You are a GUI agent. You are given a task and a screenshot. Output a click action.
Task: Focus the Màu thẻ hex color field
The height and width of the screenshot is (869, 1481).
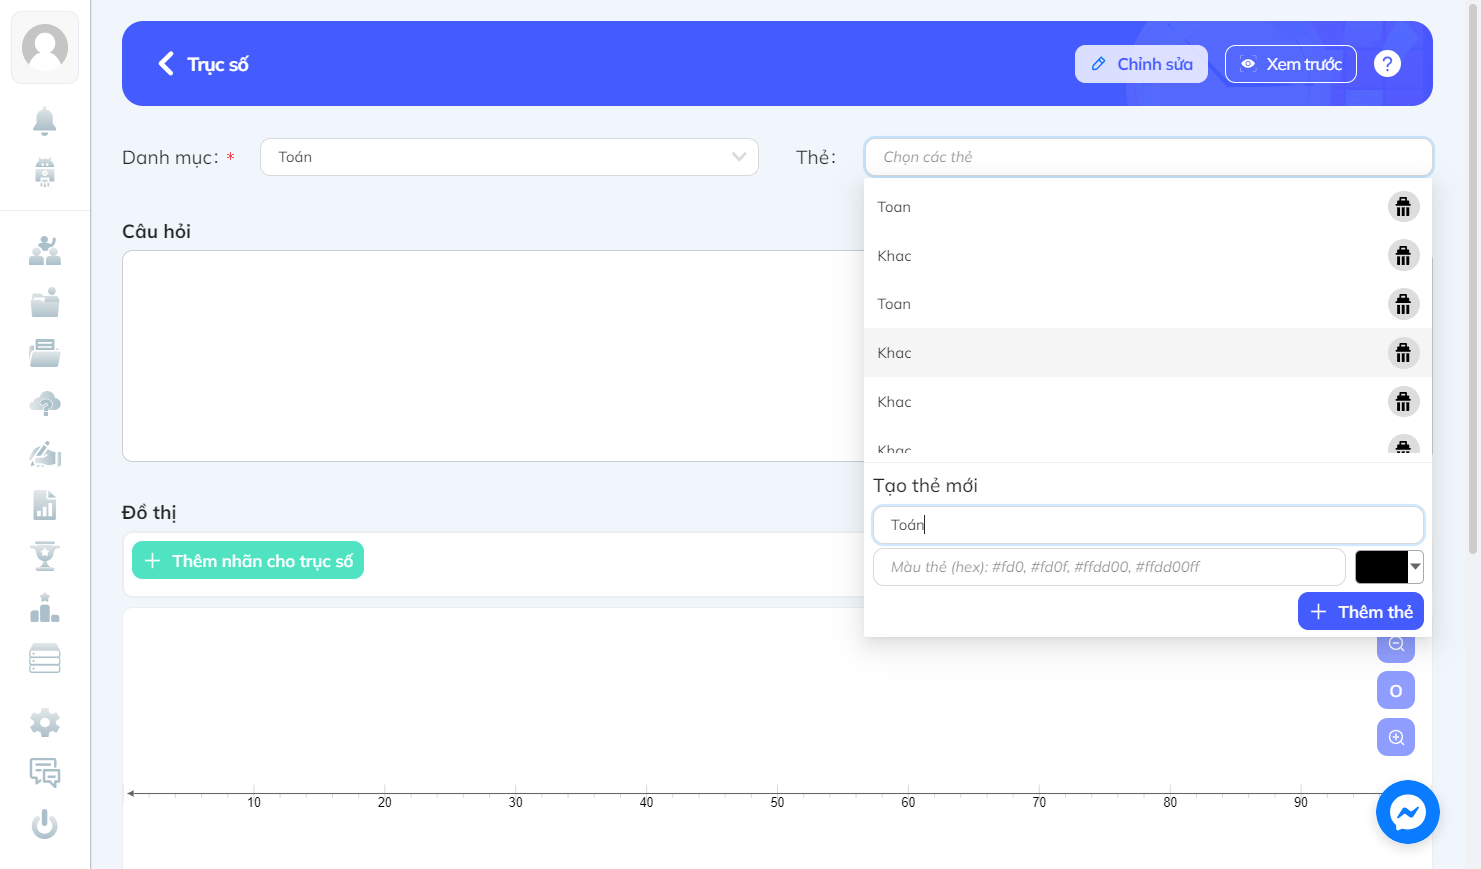click(1109, 567)
